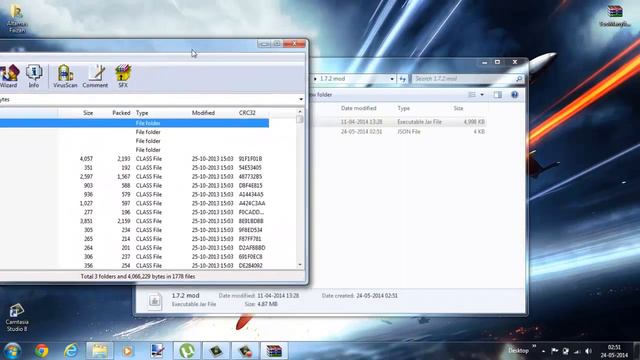The width and height of the screenshot is (640, 360).
Task: Change the view with Explorer view icon
Action: 472,95
